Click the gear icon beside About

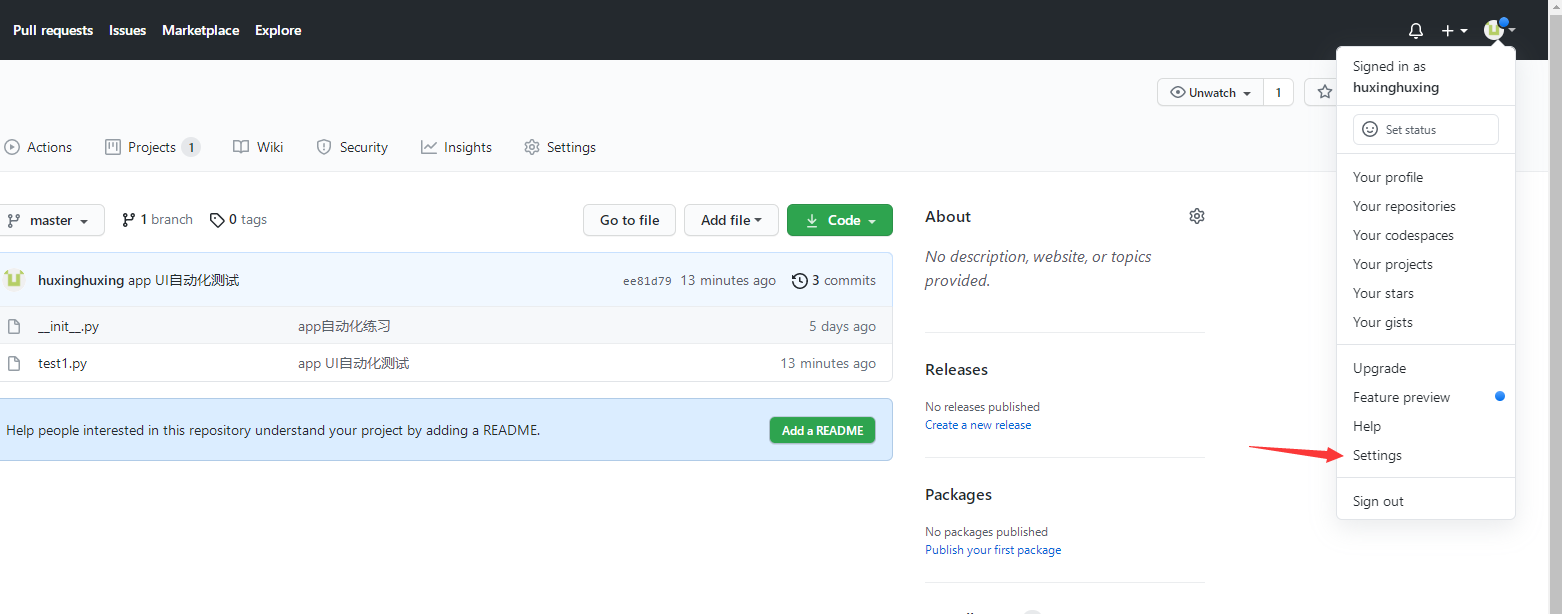pos(1196,216)
